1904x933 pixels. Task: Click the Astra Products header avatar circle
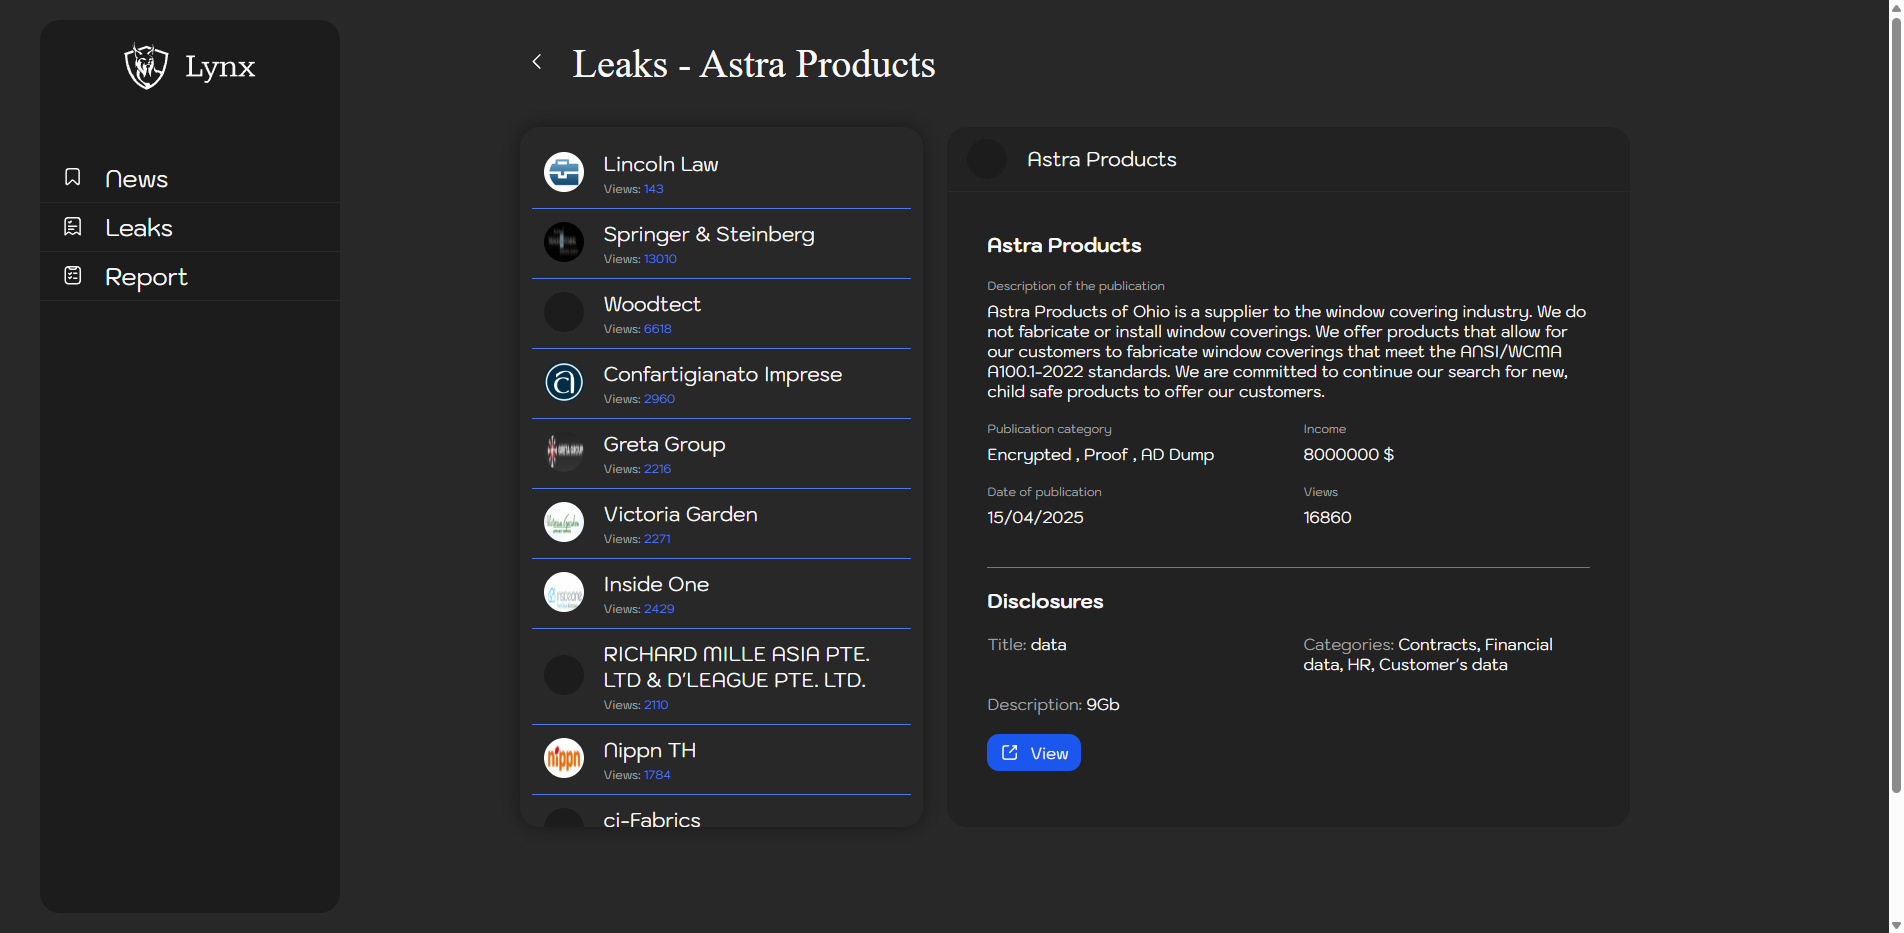pos(987,159)
